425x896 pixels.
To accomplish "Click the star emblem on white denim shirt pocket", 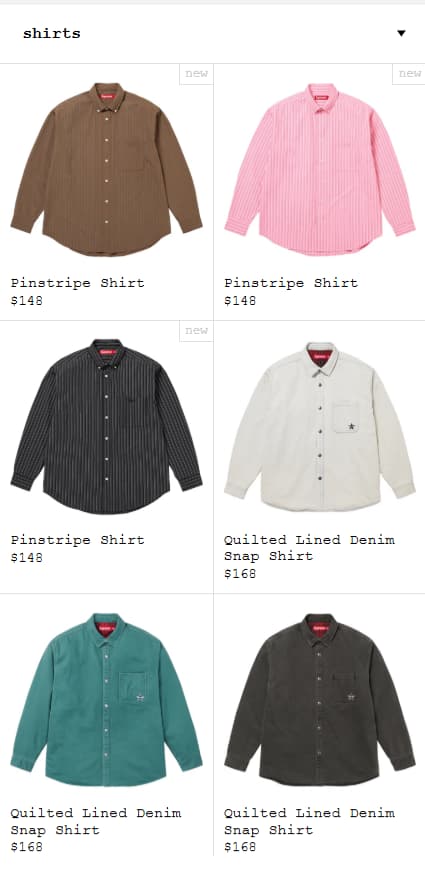I will tap(351, 426).
